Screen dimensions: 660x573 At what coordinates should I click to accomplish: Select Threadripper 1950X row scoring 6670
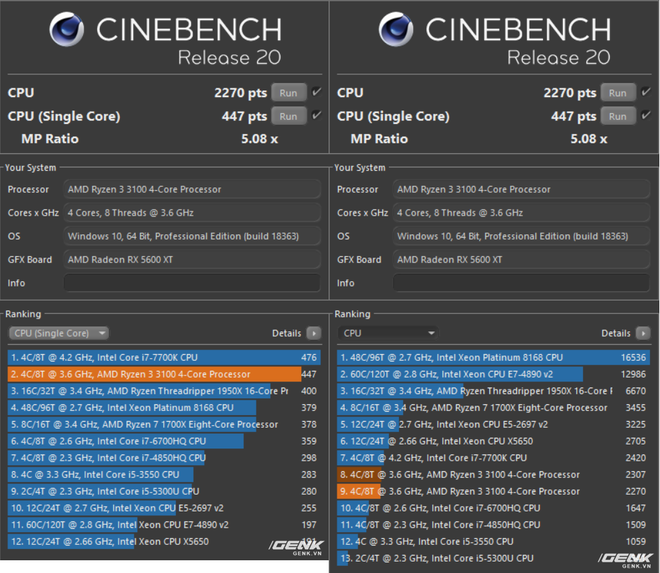(493, 391)
